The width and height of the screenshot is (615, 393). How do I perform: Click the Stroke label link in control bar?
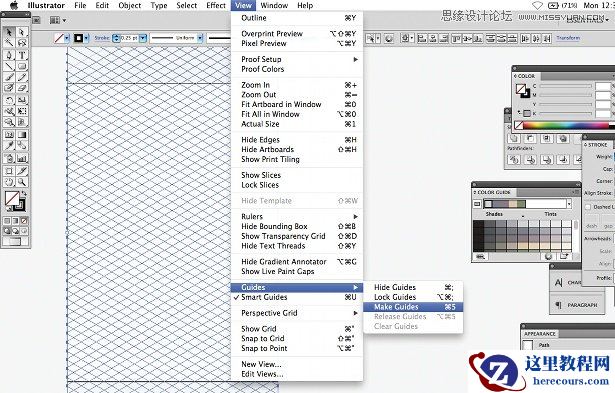(102, 38)
